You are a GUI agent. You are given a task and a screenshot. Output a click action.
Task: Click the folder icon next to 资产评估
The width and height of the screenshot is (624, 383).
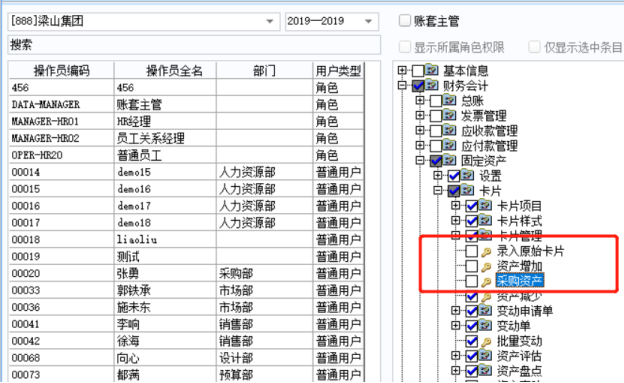(486, 356)
